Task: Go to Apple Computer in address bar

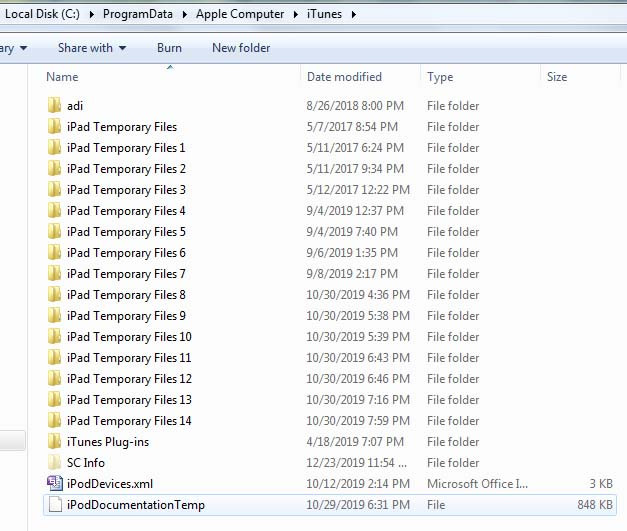Action: [x=240, y=14]
